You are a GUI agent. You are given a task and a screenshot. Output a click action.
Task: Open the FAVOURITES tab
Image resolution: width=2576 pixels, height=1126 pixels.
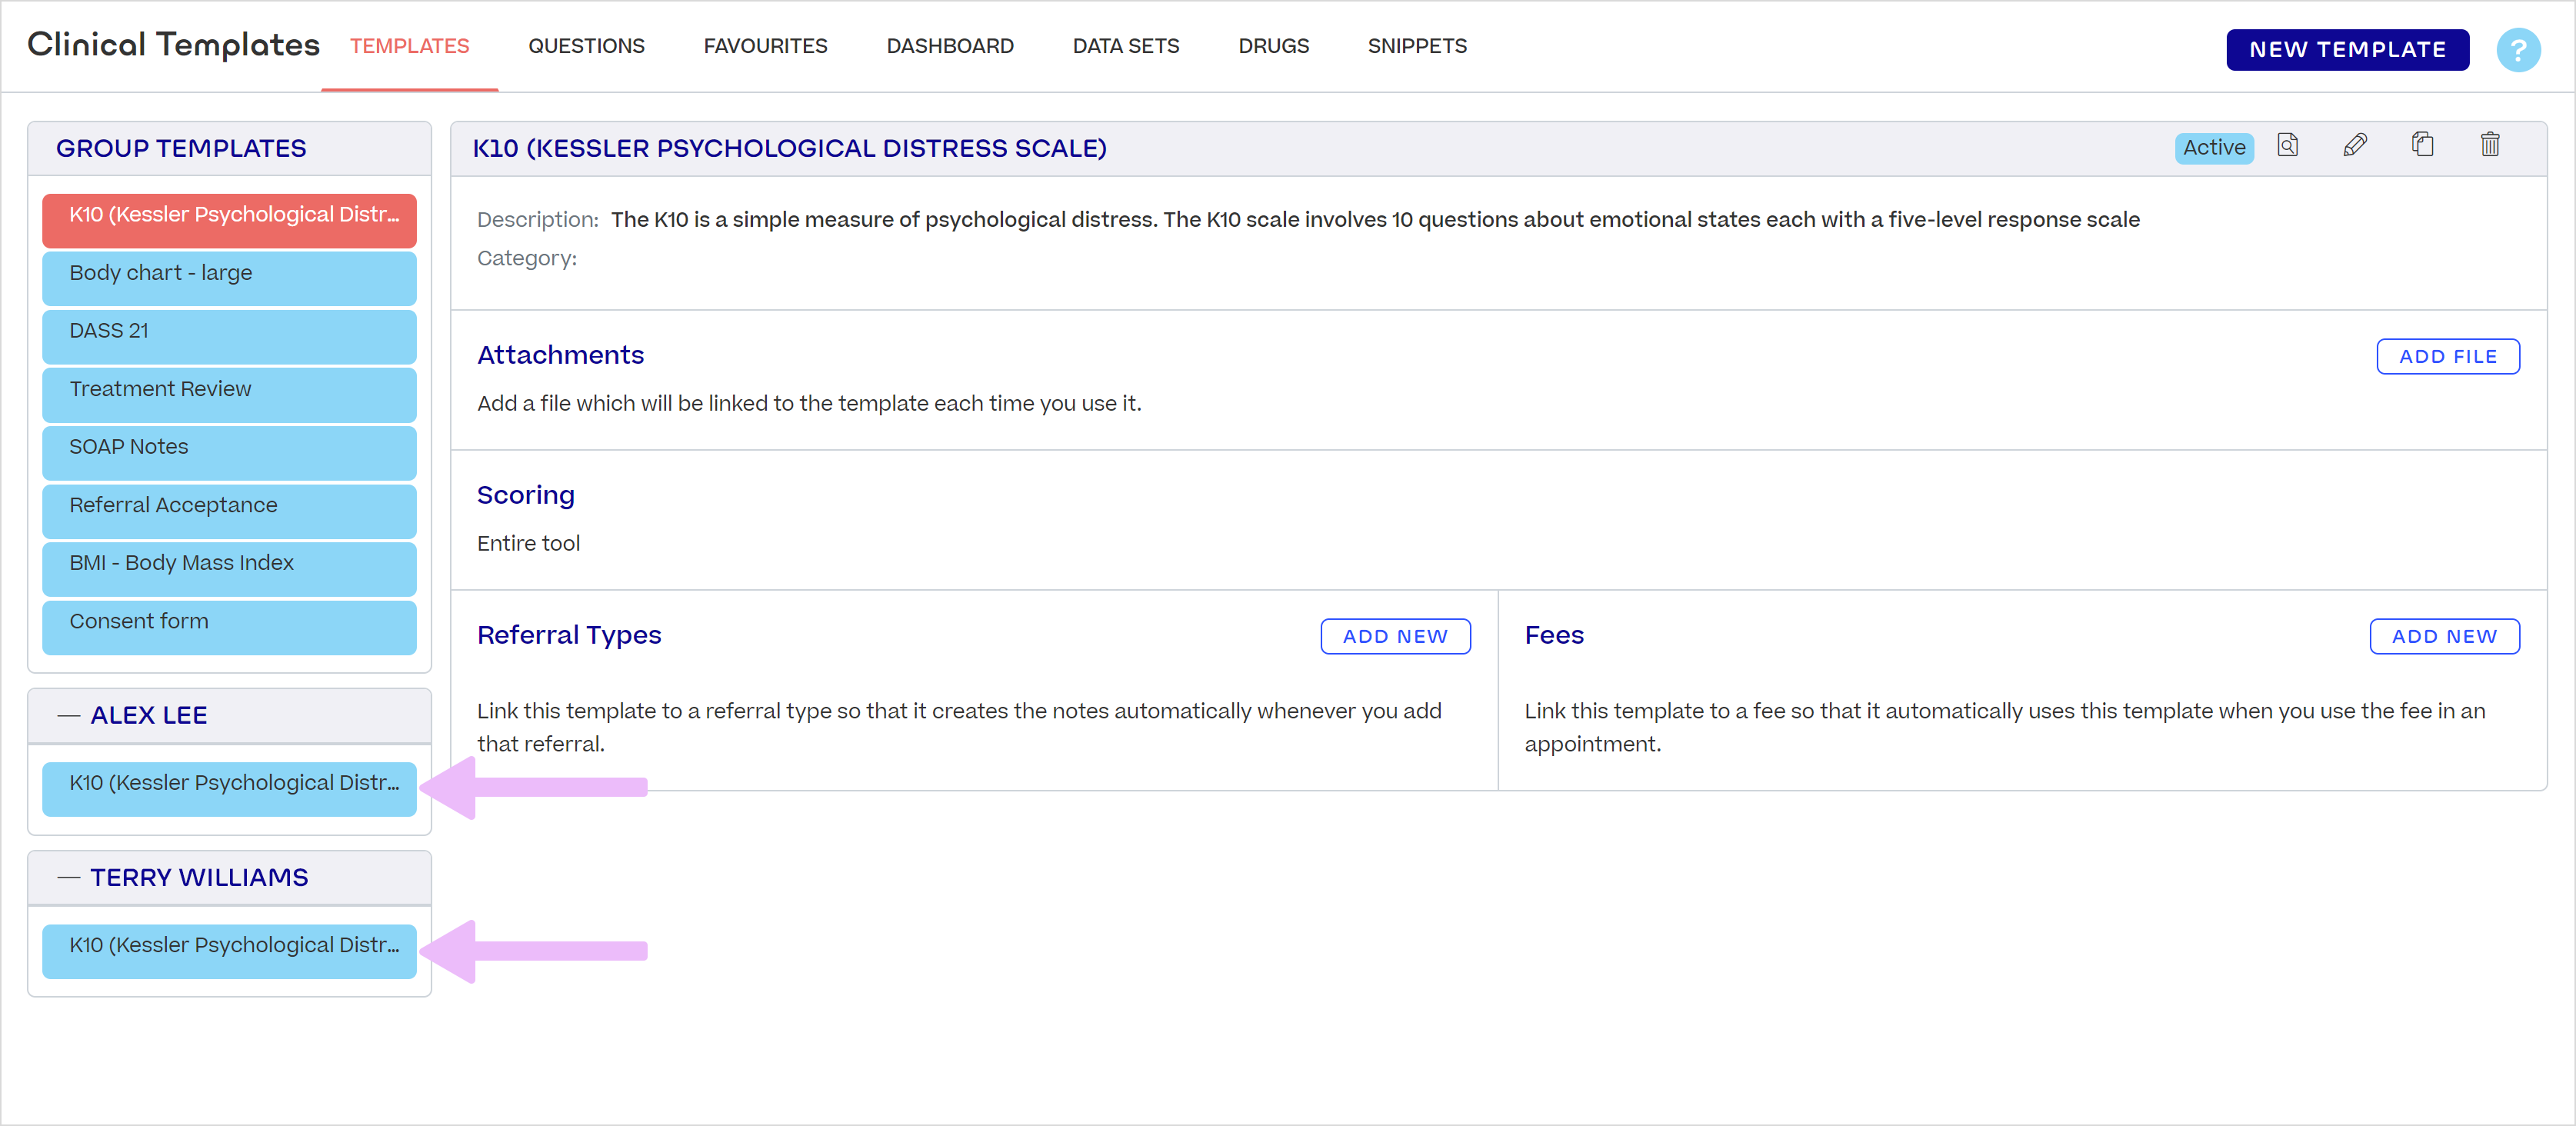(765, 46)
